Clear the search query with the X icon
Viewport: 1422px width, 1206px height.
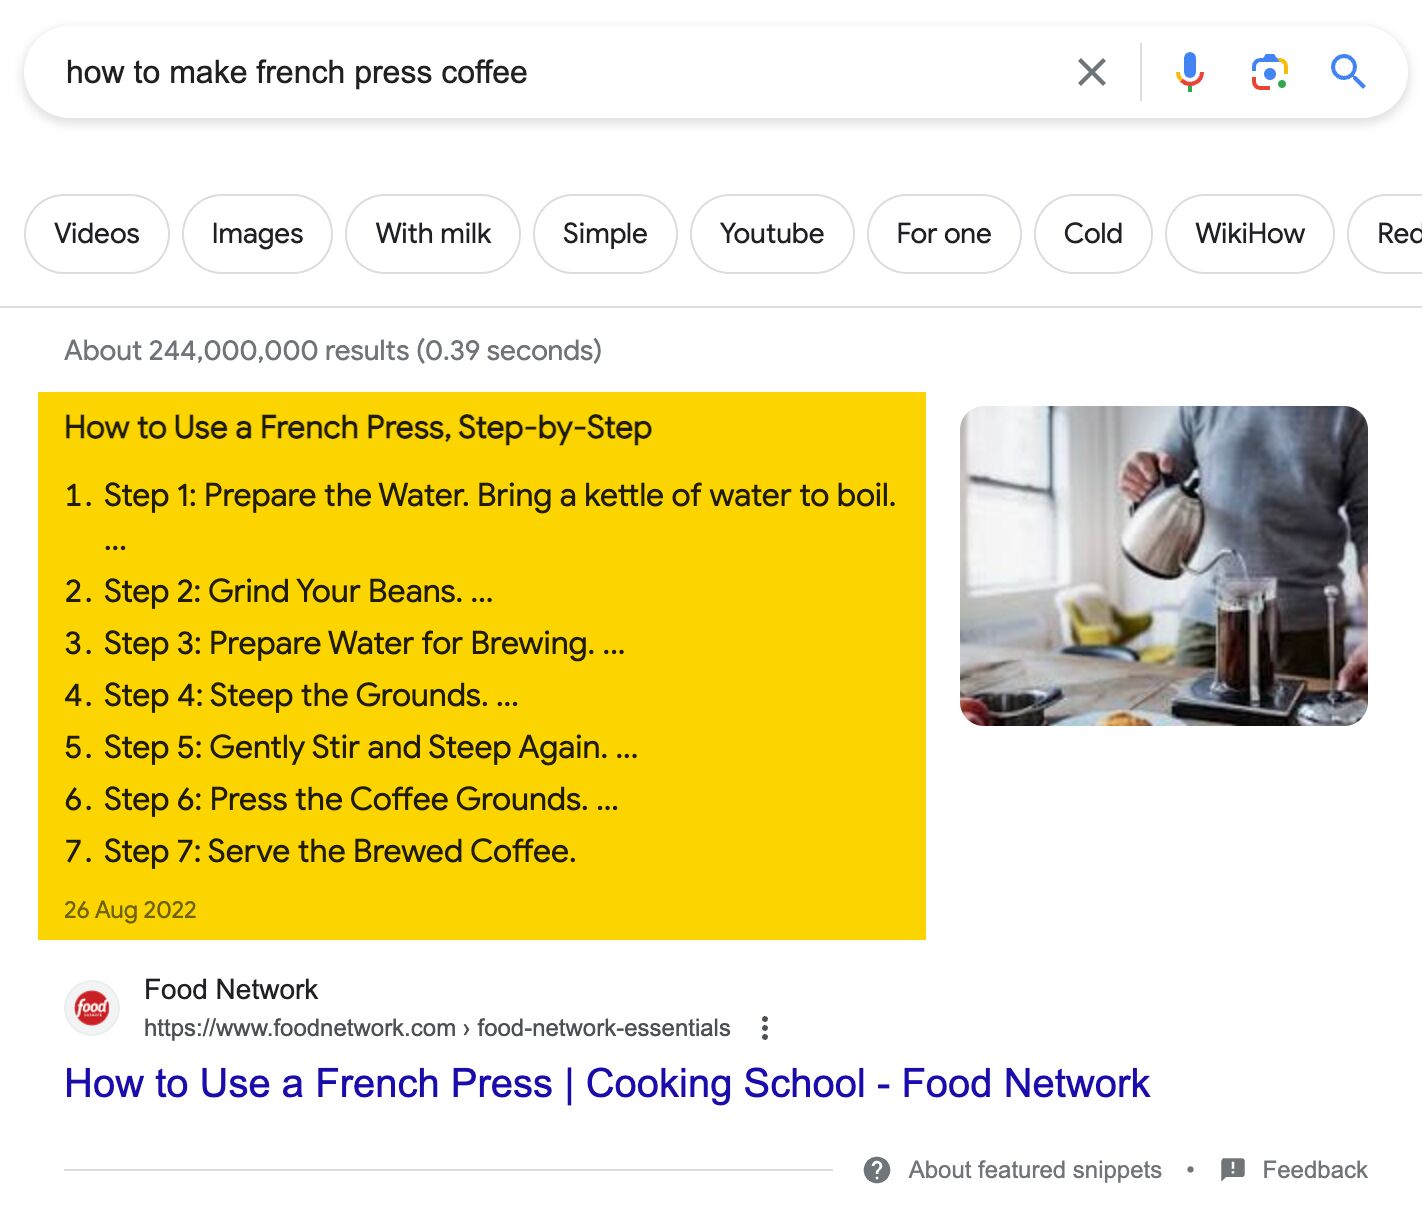click(1092, 71)
